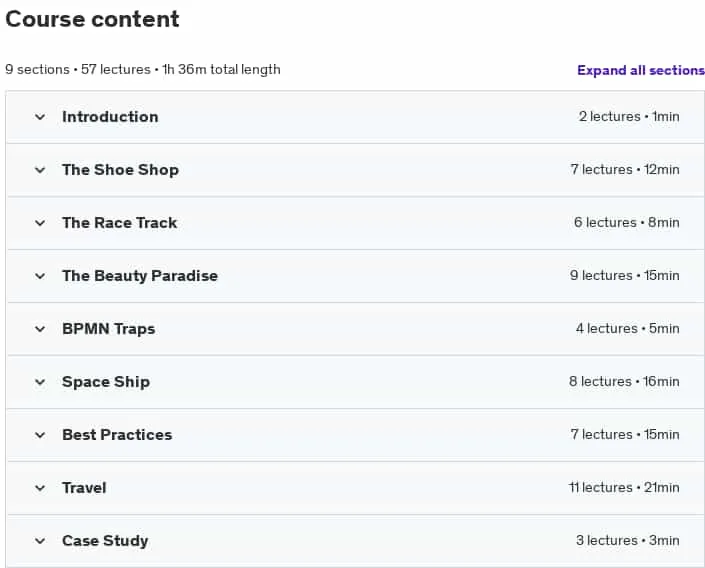Select the Best Practices section title

coord(117,435)
